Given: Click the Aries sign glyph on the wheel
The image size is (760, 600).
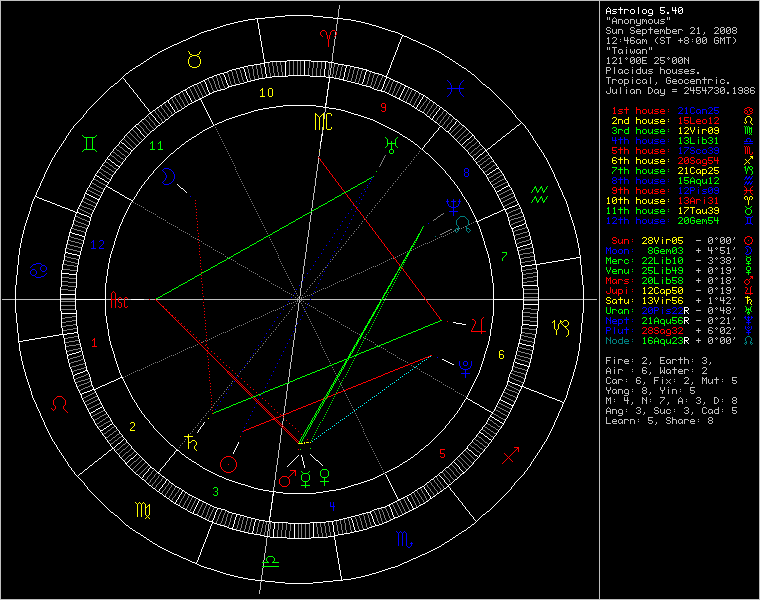Looking at the screenshot, I should (x=328, y=37).
